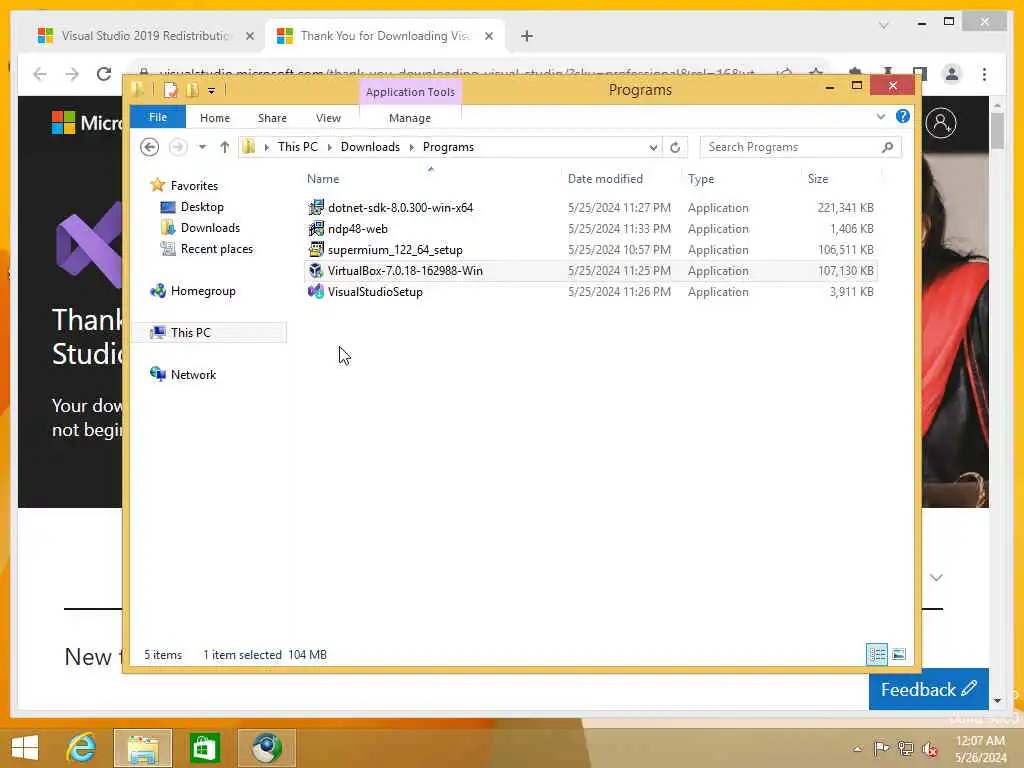Close the Thank You for Downloading tab

(488, 36)
